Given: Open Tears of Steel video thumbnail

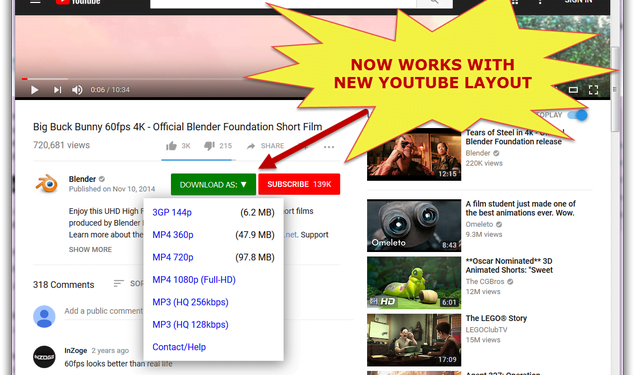Looking at the screenshot, I should tap(414, 154).
